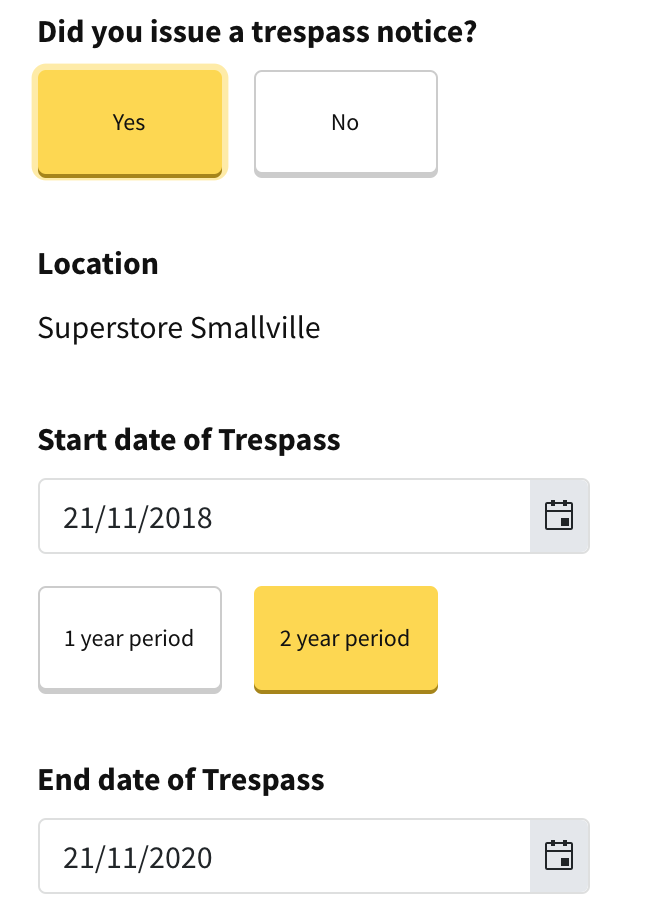Deselect the highlighted yellow Yes button
The width and height of the screenshot is (658, 910).
[130, 122]
